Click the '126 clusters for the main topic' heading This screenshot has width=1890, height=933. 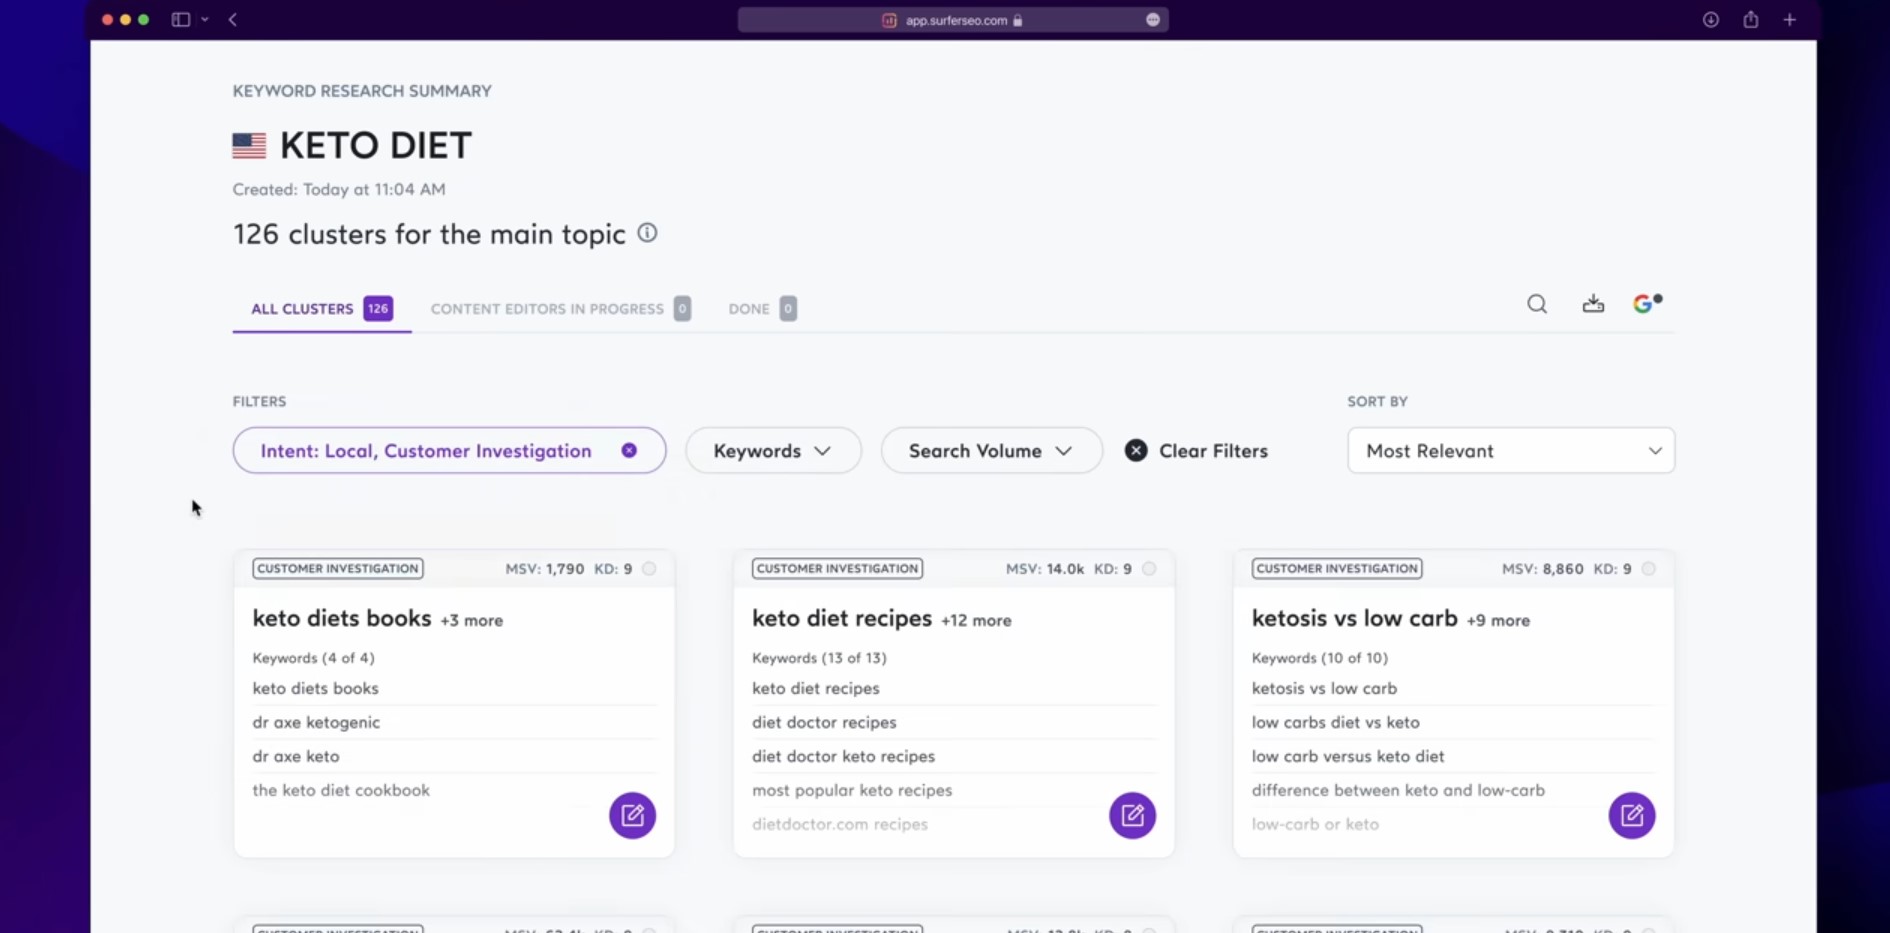(x=429, y=234)
